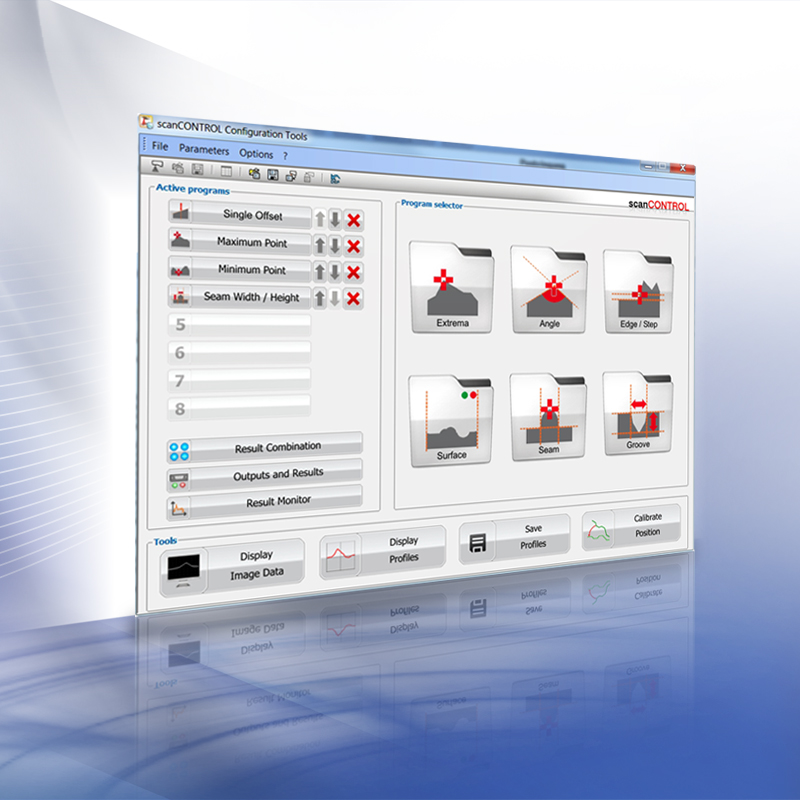
Task: Click the sensor connection toolbar icon
Action: (x=157, y=167)
